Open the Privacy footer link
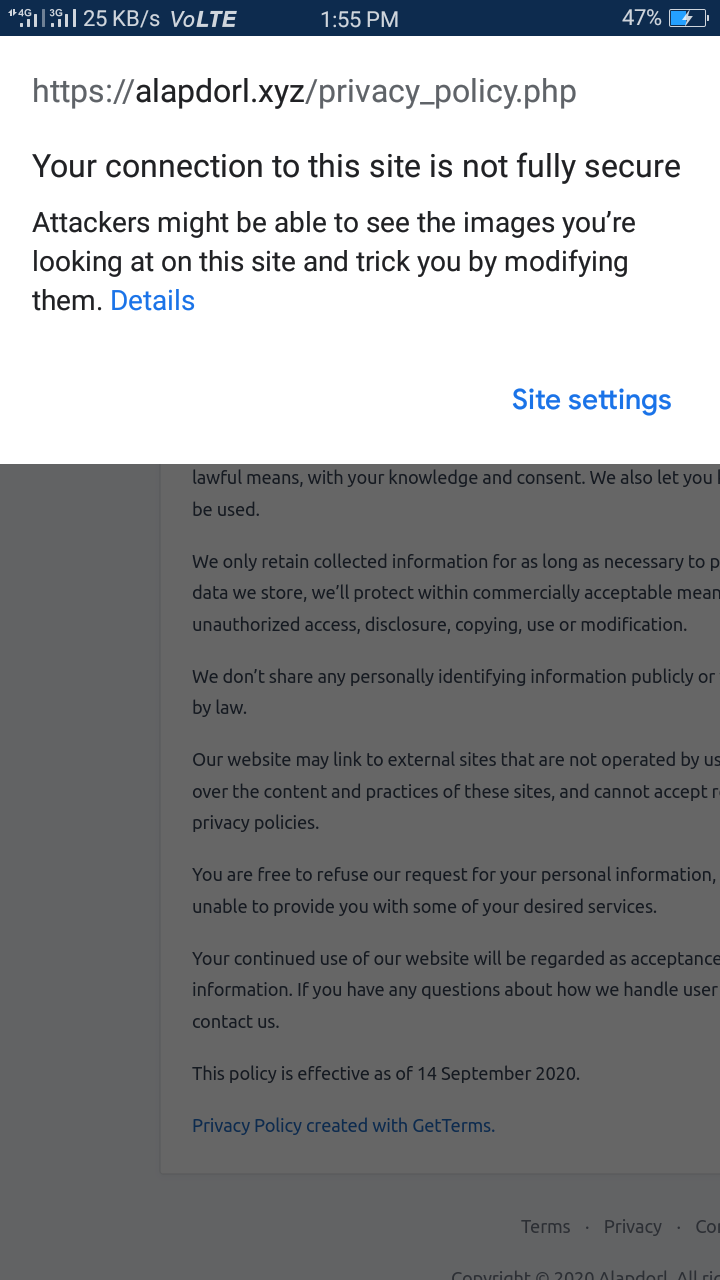The image size is (720, 1280). coord(632,1226)
